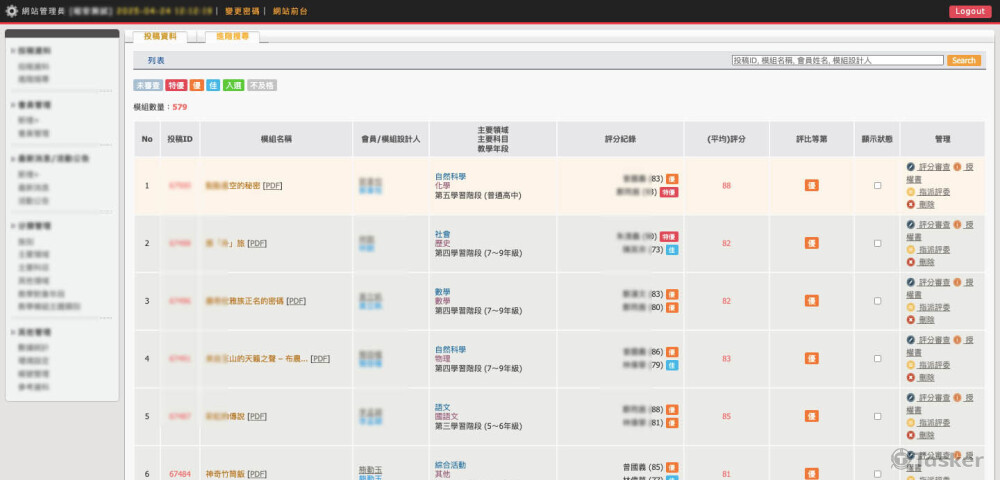Click the orange 授權書 icon in row 4

coord(957,340)
